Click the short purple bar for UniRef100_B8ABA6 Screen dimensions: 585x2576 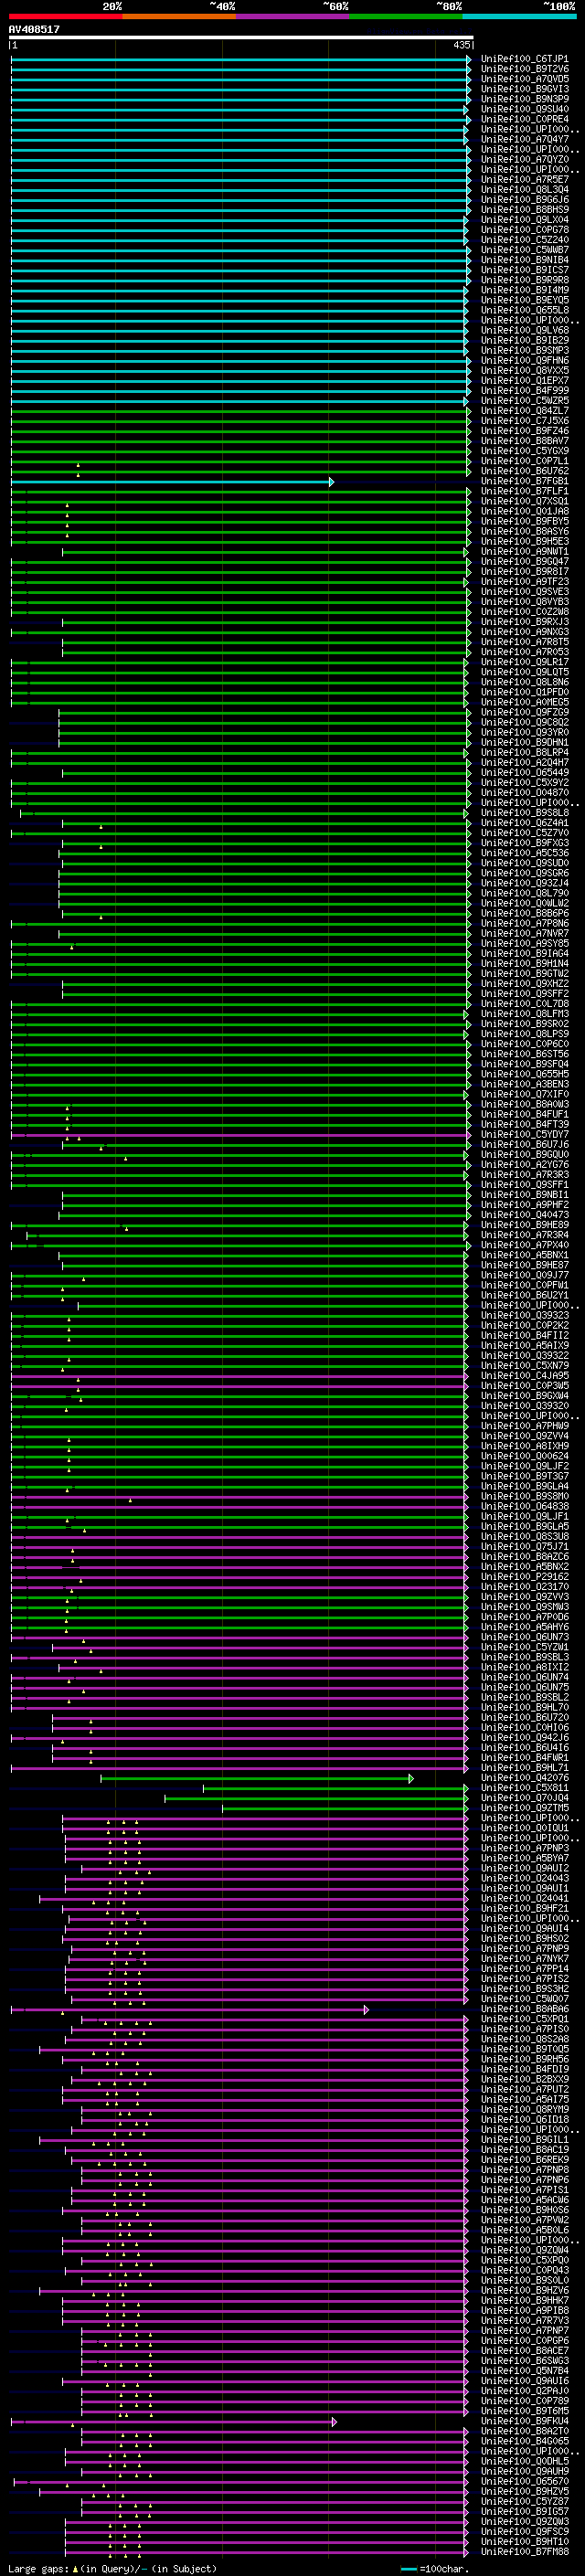point(190,2009)
